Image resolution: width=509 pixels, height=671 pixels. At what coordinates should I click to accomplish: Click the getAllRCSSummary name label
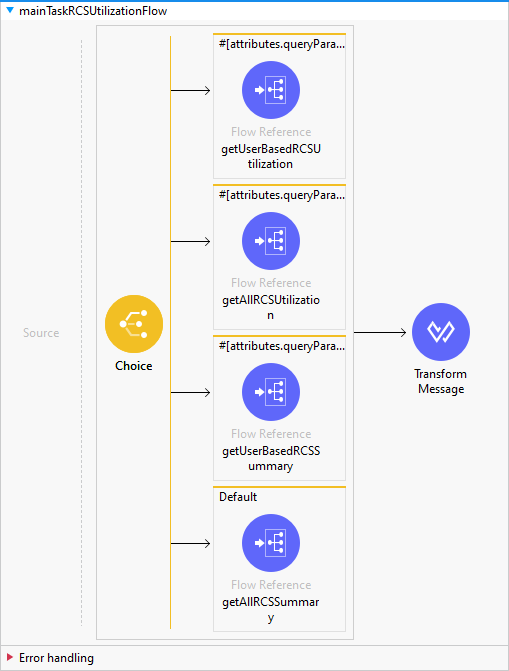point(271,609)
